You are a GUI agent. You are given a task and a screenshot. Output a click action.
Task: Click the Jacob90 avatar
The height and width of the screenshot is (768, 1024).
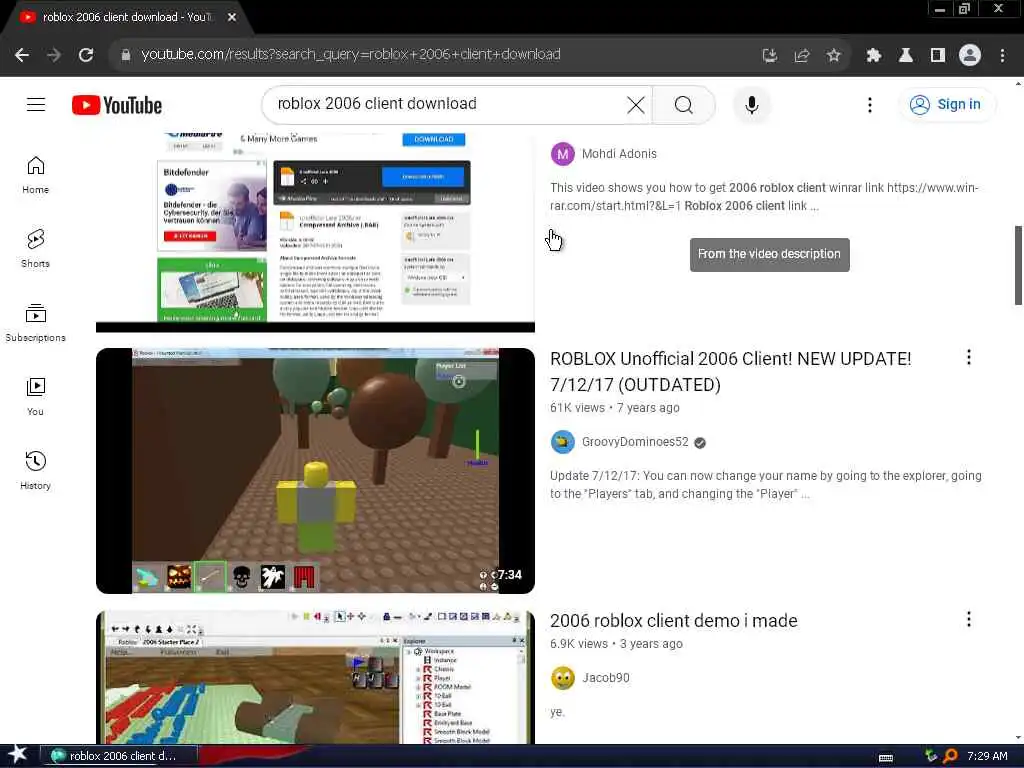(x=562, y=678)
